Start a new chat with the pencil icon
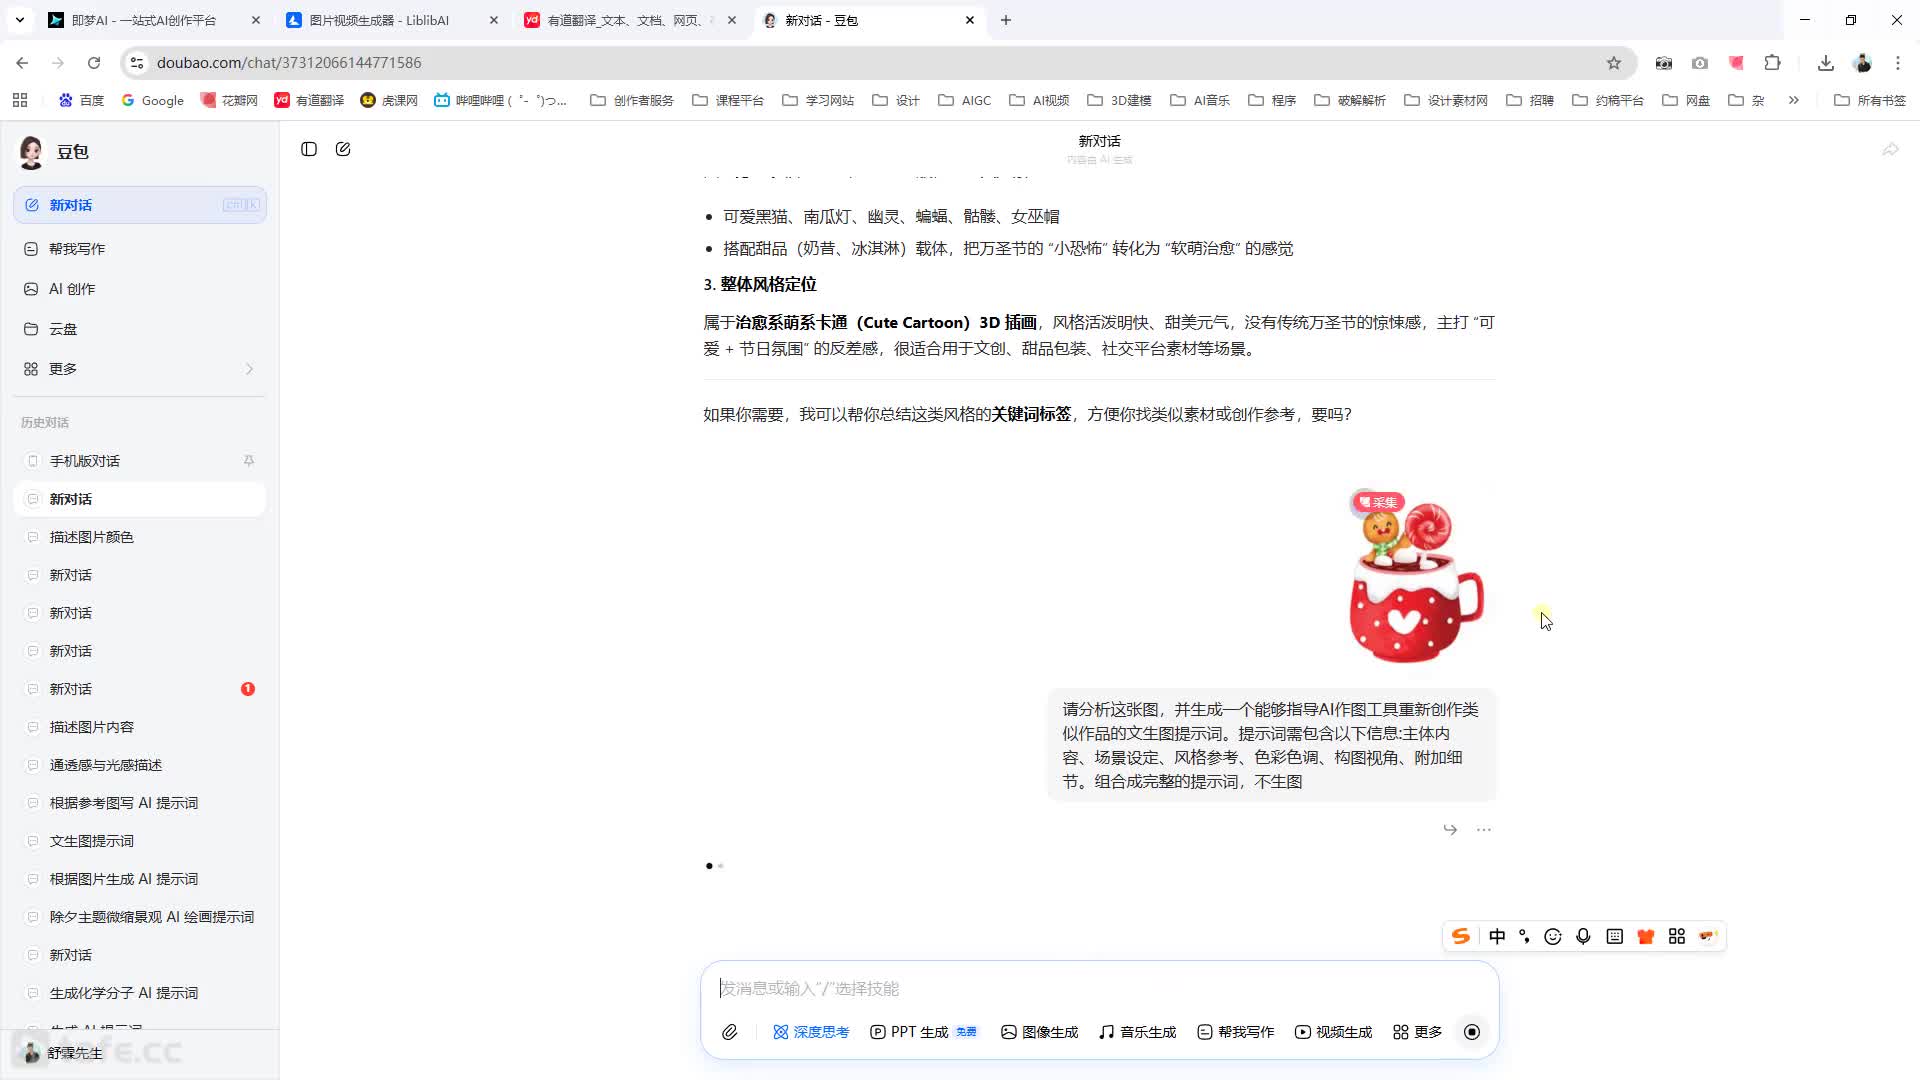1920x1080 pixels. (x=343, y=149)
